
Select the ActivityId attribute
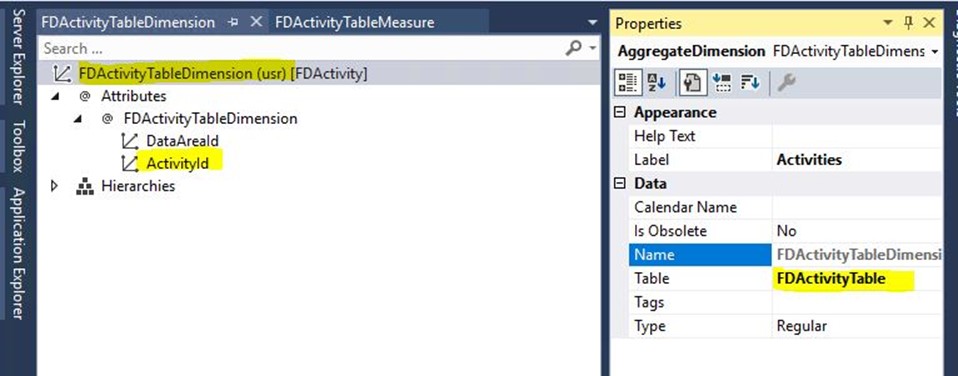[x=177, y=163]
